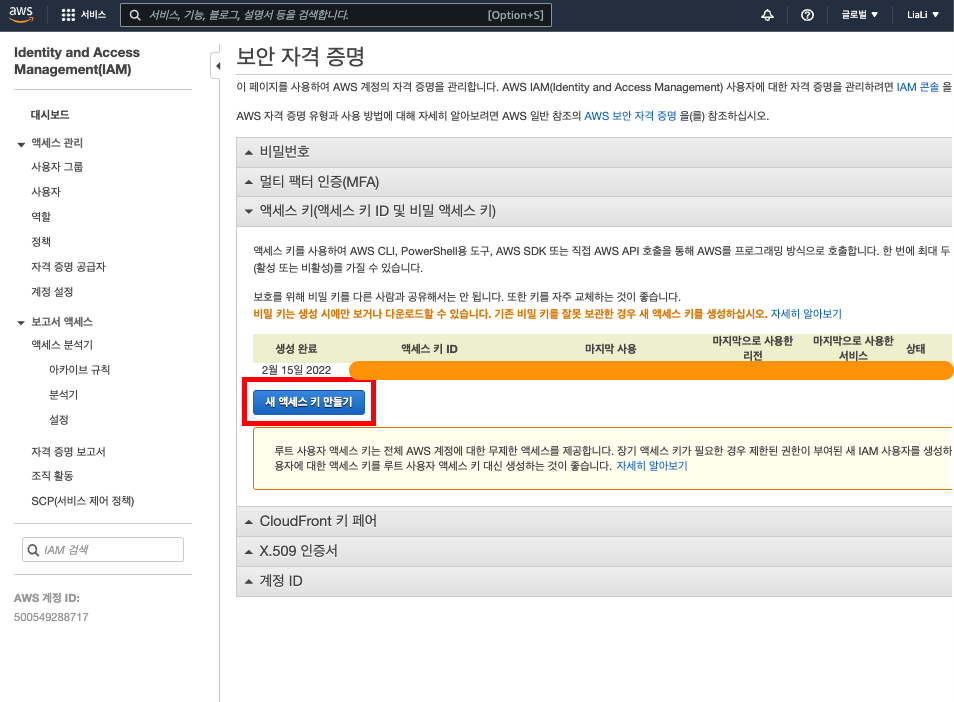Click the Identity and Access Management(IAM) title
This screenshot has width=954, height=702.
point(77,61)
